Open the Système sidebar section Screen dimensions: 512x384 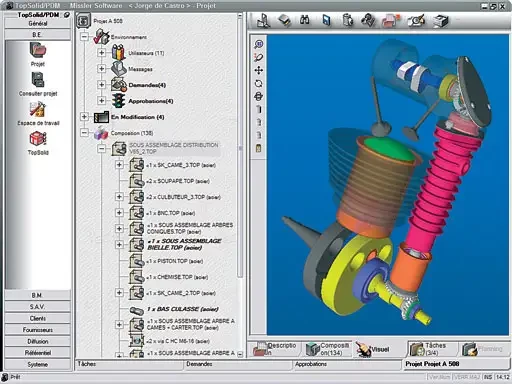click(38, 364)
